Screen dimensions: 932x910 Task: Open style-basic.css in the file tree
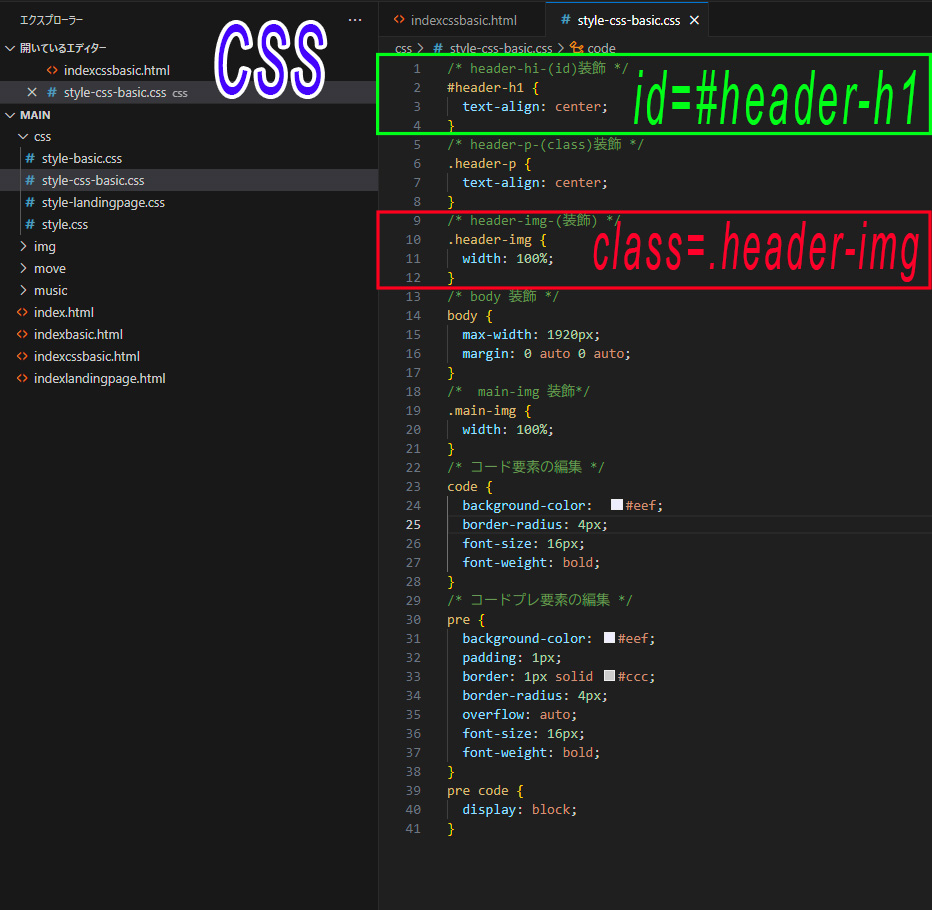pyautogui.click(x=81, y=159)
